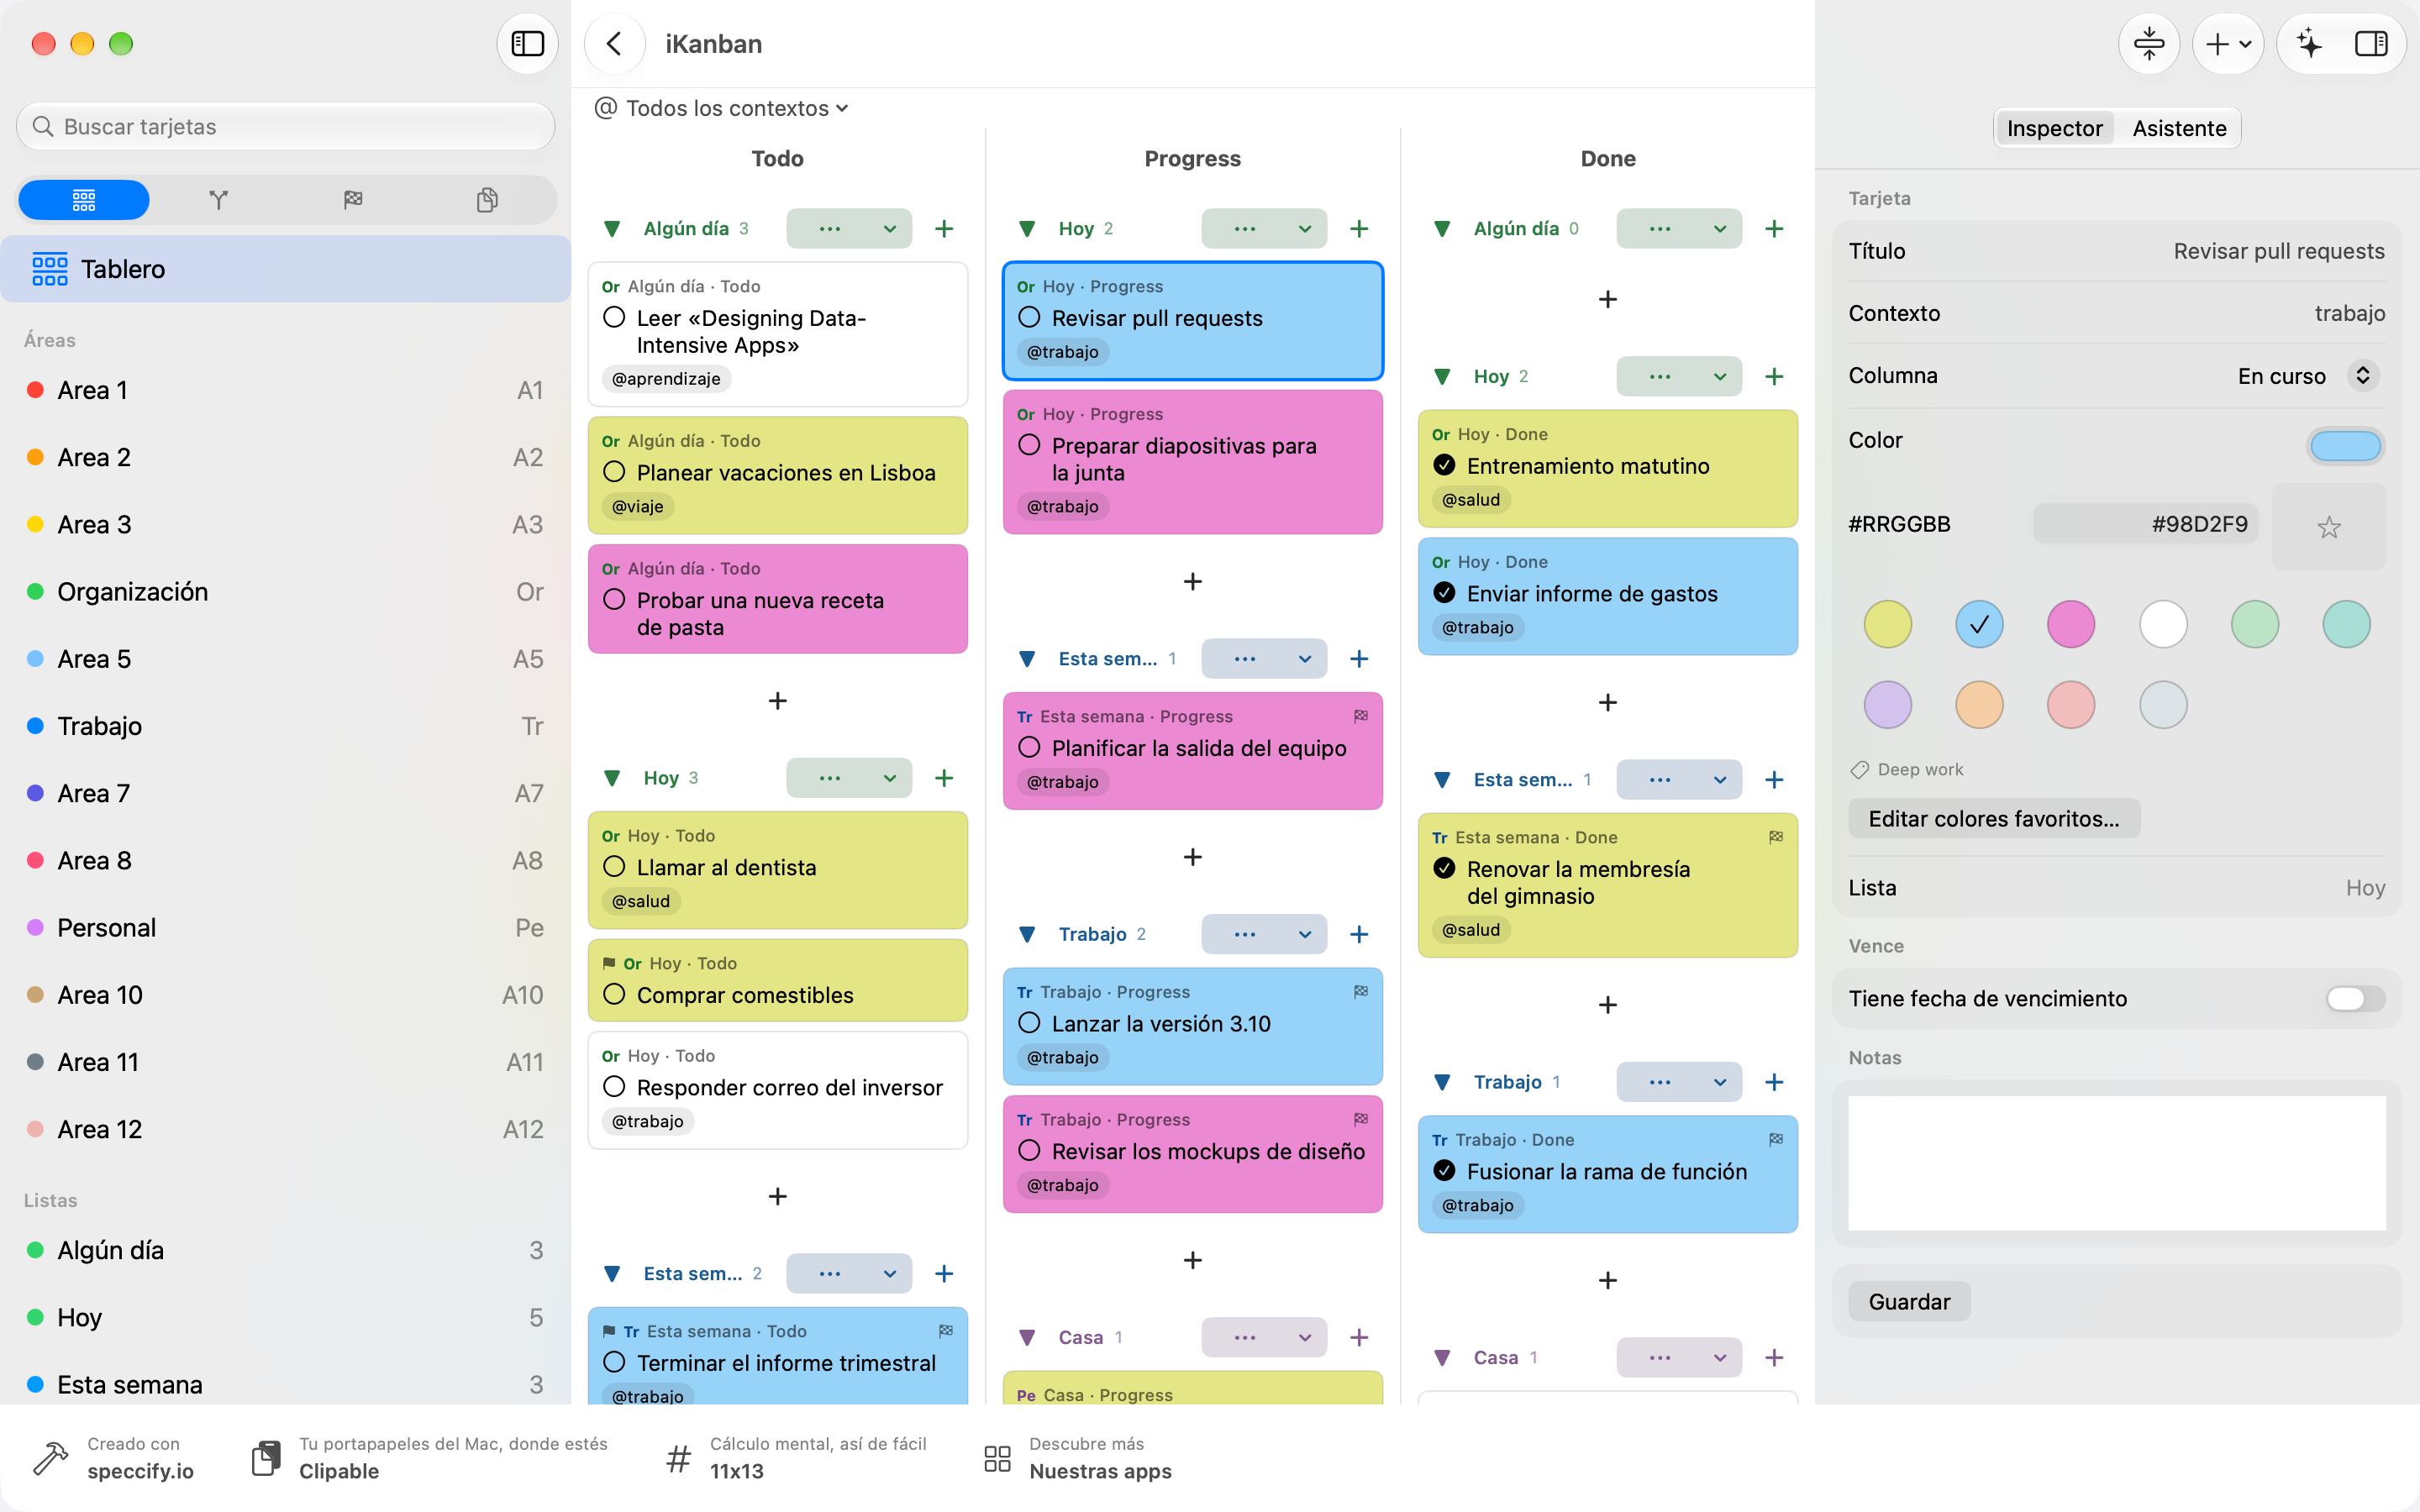Select the board view icon tab
2420x1512 pixels.
click(x=84, y=200)
